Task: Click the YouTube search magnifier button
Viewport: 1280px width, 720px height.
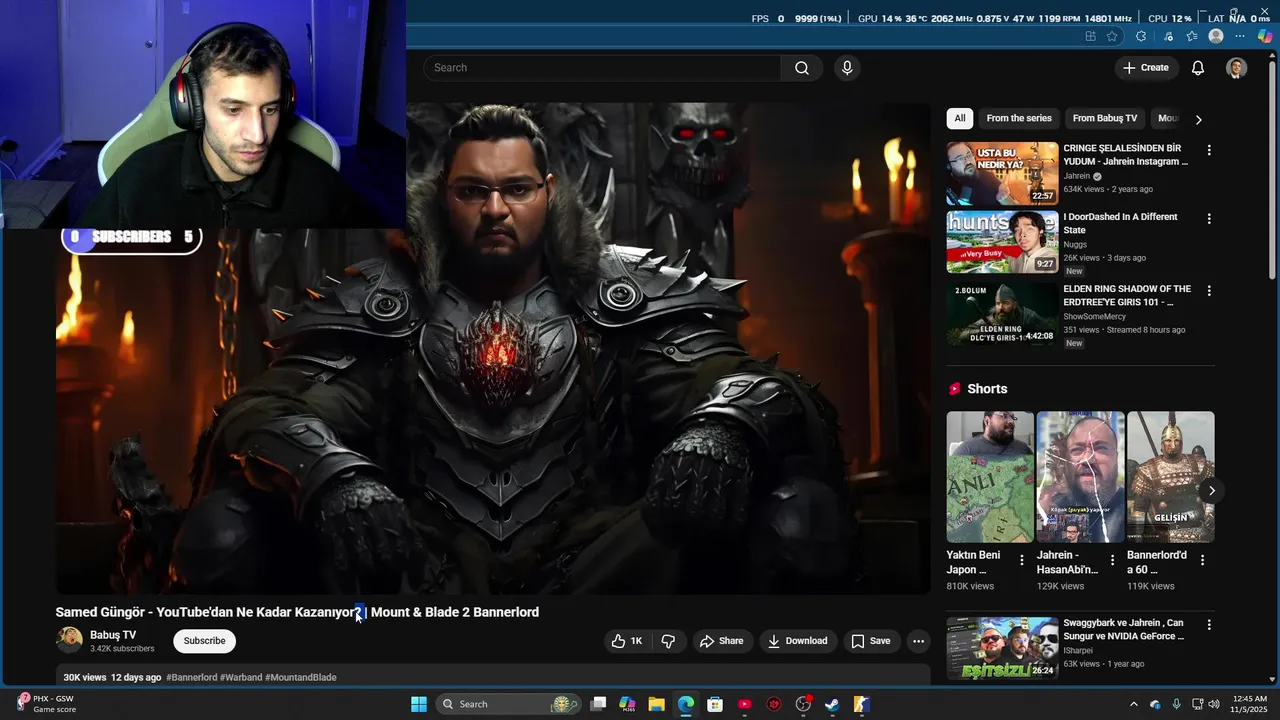Action: pyautogui.click(x=802, y=68)
